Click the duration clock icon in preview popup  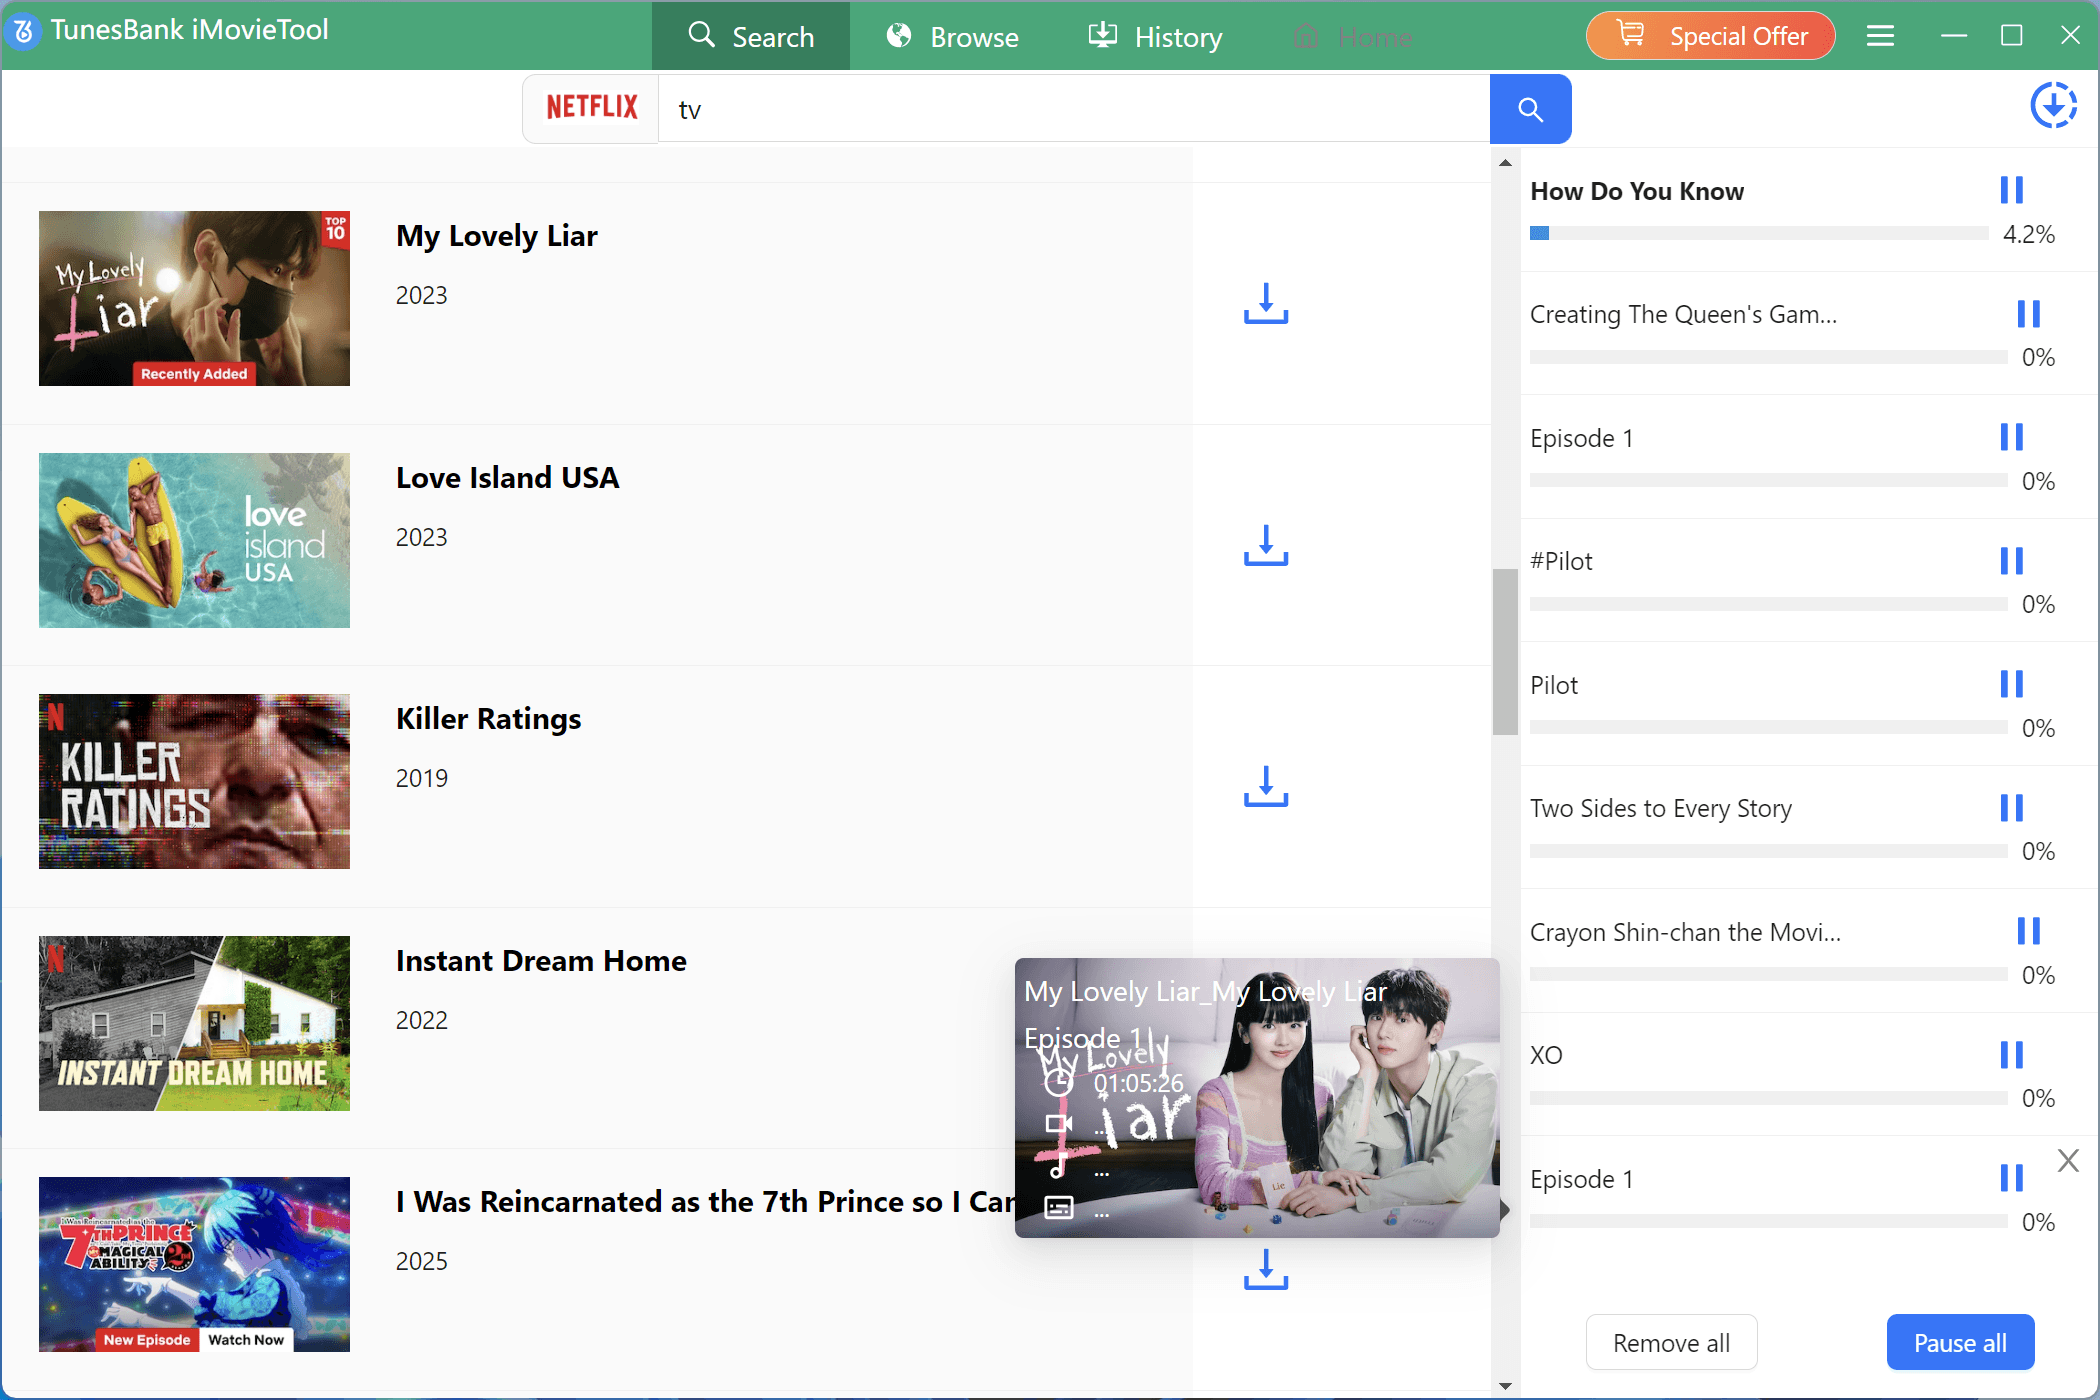[1058, 1083]
